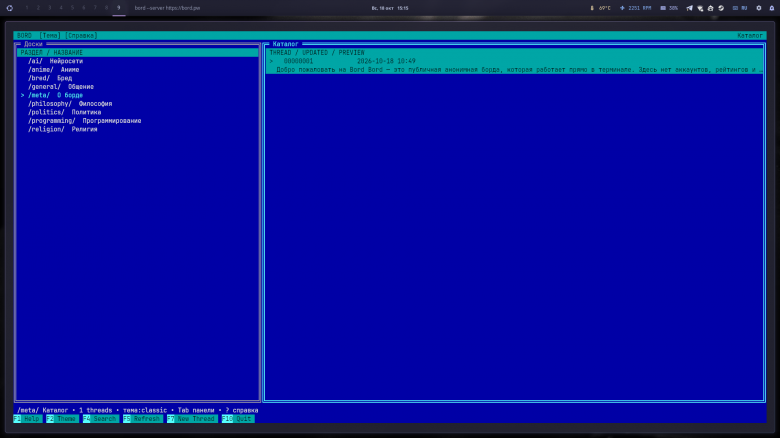Click the memory usage 38% indicator
The height and width of the screenshot is (438, 780).
(669, 8)
